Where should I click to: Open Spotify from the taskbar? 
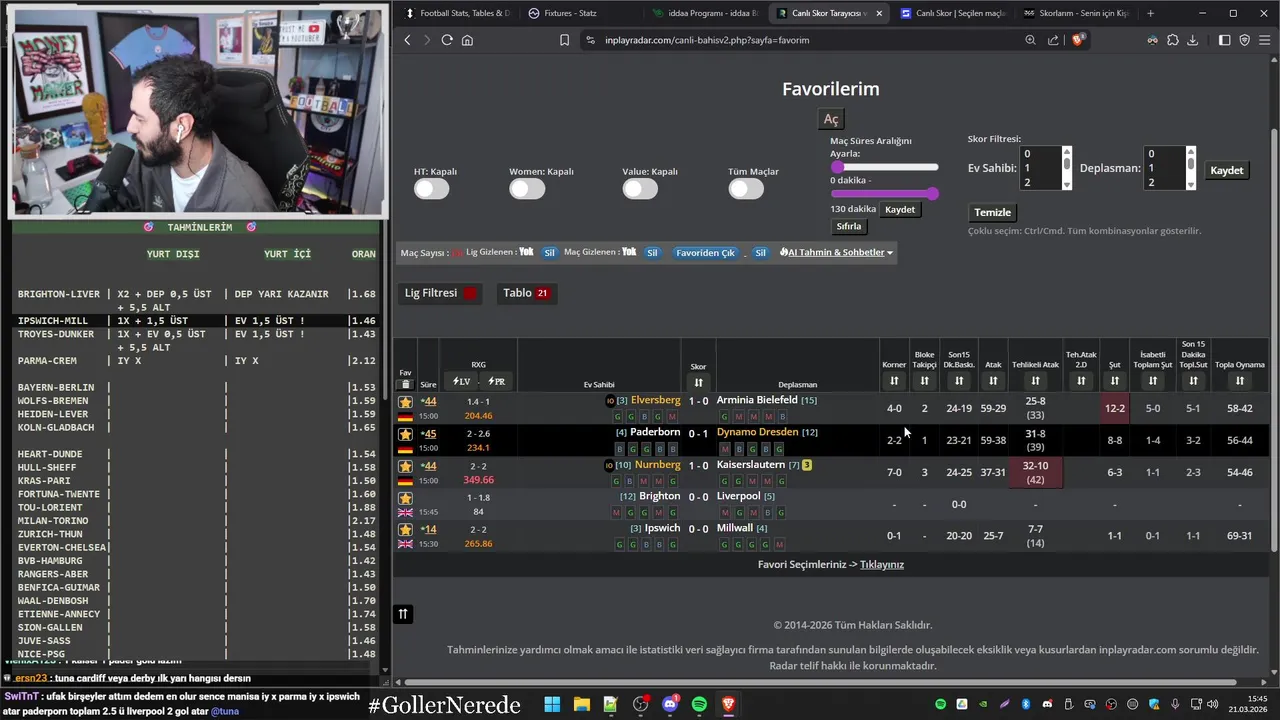click(x=699, y=704)
